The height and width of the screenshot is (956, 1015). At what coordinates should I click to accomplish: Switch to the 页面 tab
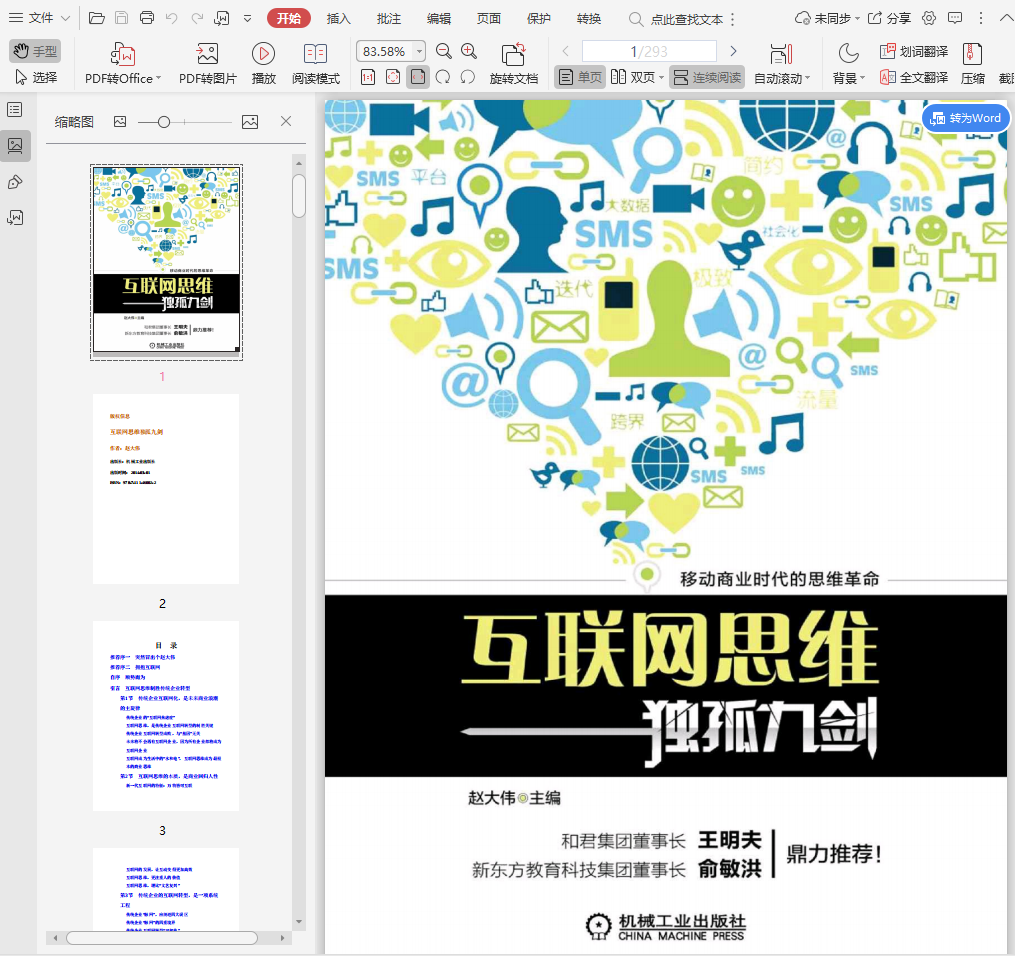[x=489, y=19]
